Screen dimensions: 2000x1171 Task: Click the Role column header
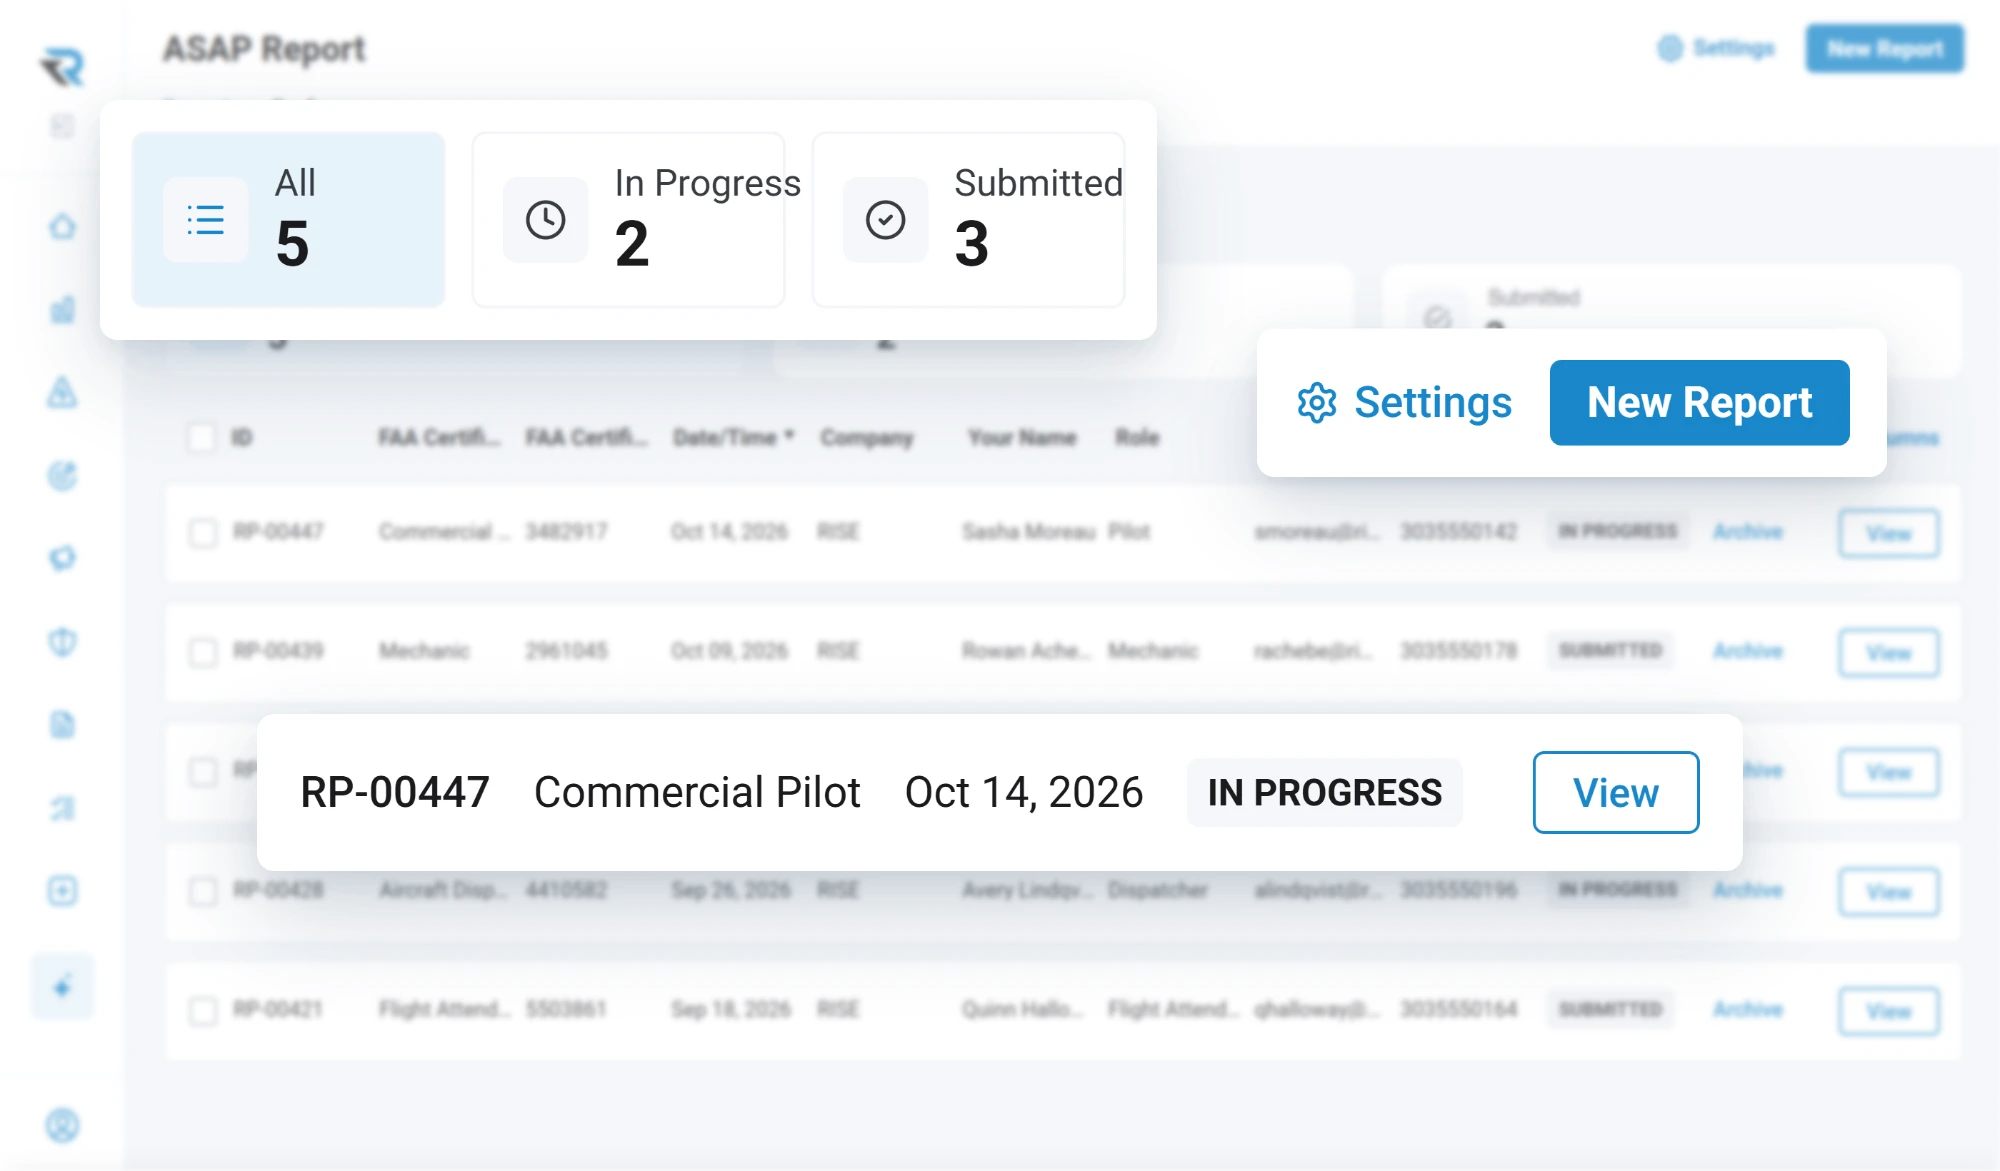click(1136, 437)
